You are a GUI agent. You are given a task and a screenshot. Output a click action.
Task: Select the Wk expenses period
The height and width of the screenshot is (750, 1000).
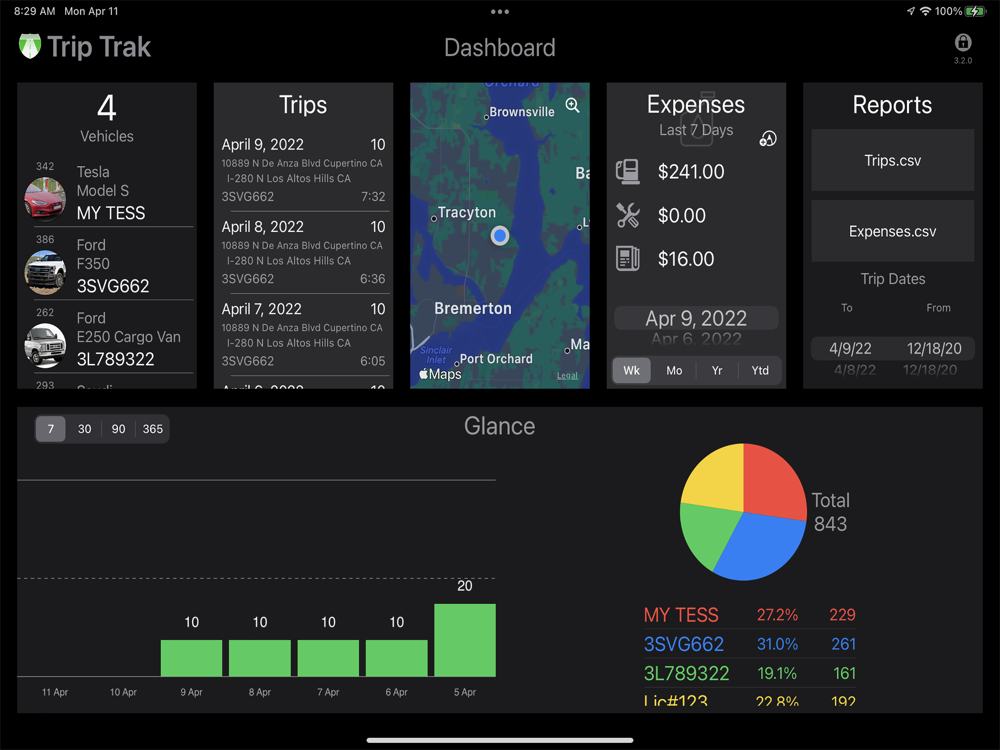click(631, 371)
